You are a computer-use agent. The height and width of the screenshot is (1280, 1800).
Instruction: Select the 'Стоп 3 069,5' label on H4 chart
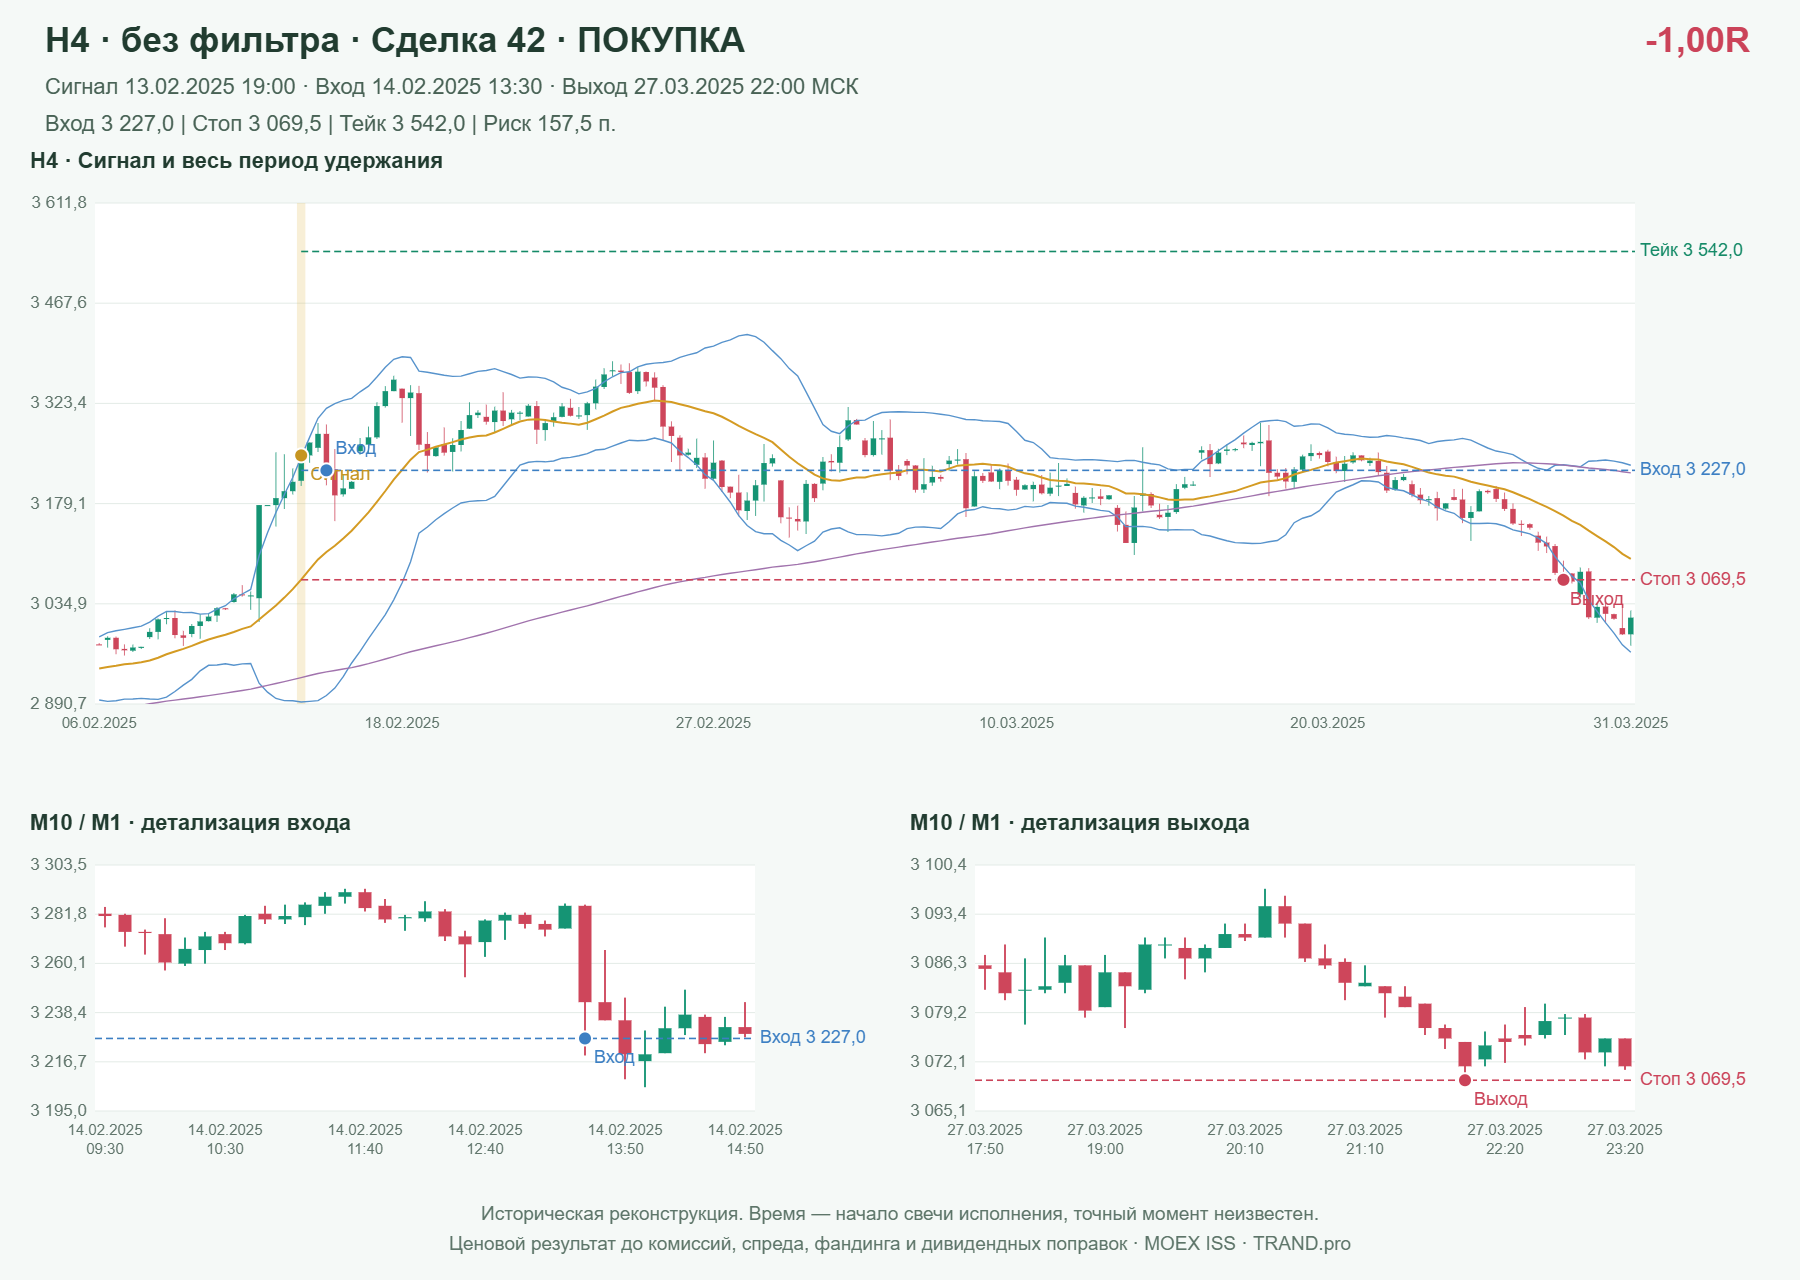click(x=1692, y=579)
